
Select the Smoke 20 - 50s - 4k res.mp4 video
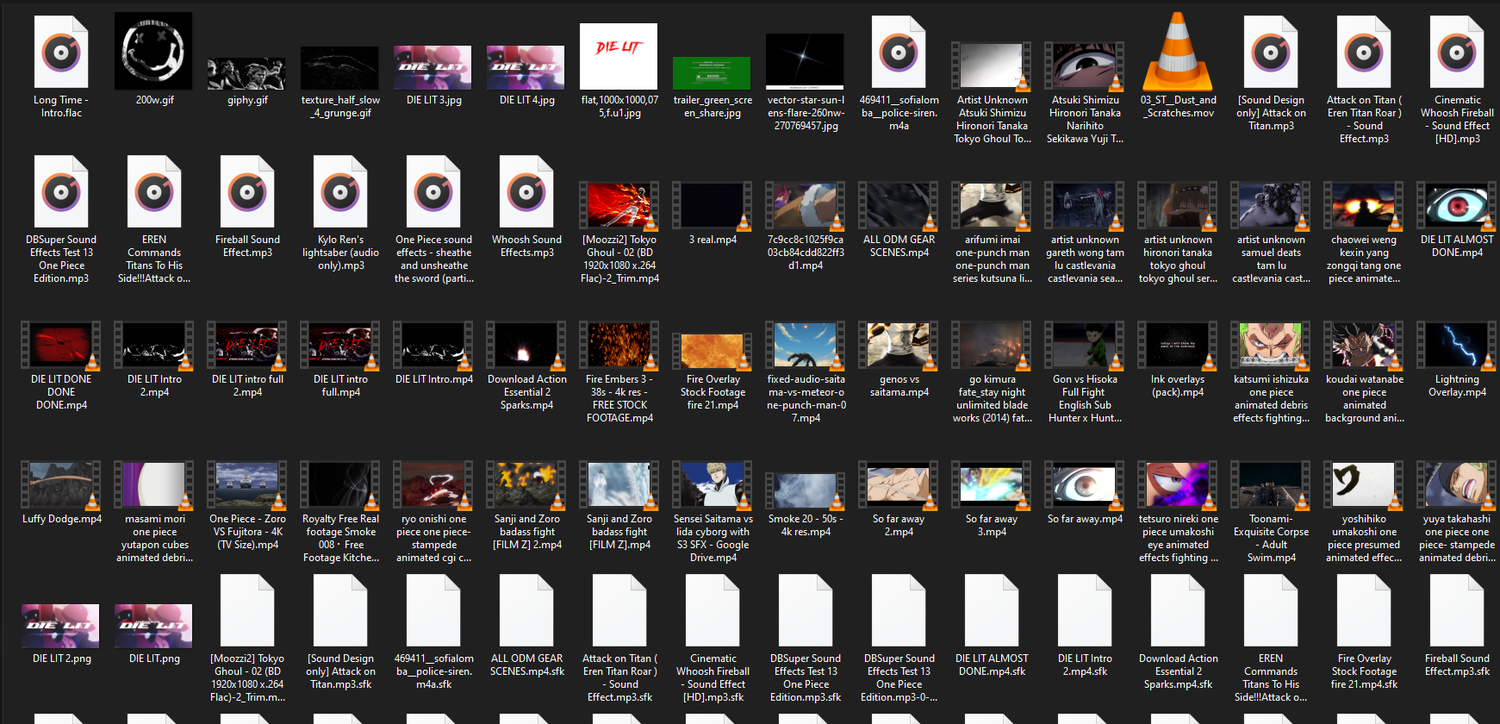click(x=805, y=485)
